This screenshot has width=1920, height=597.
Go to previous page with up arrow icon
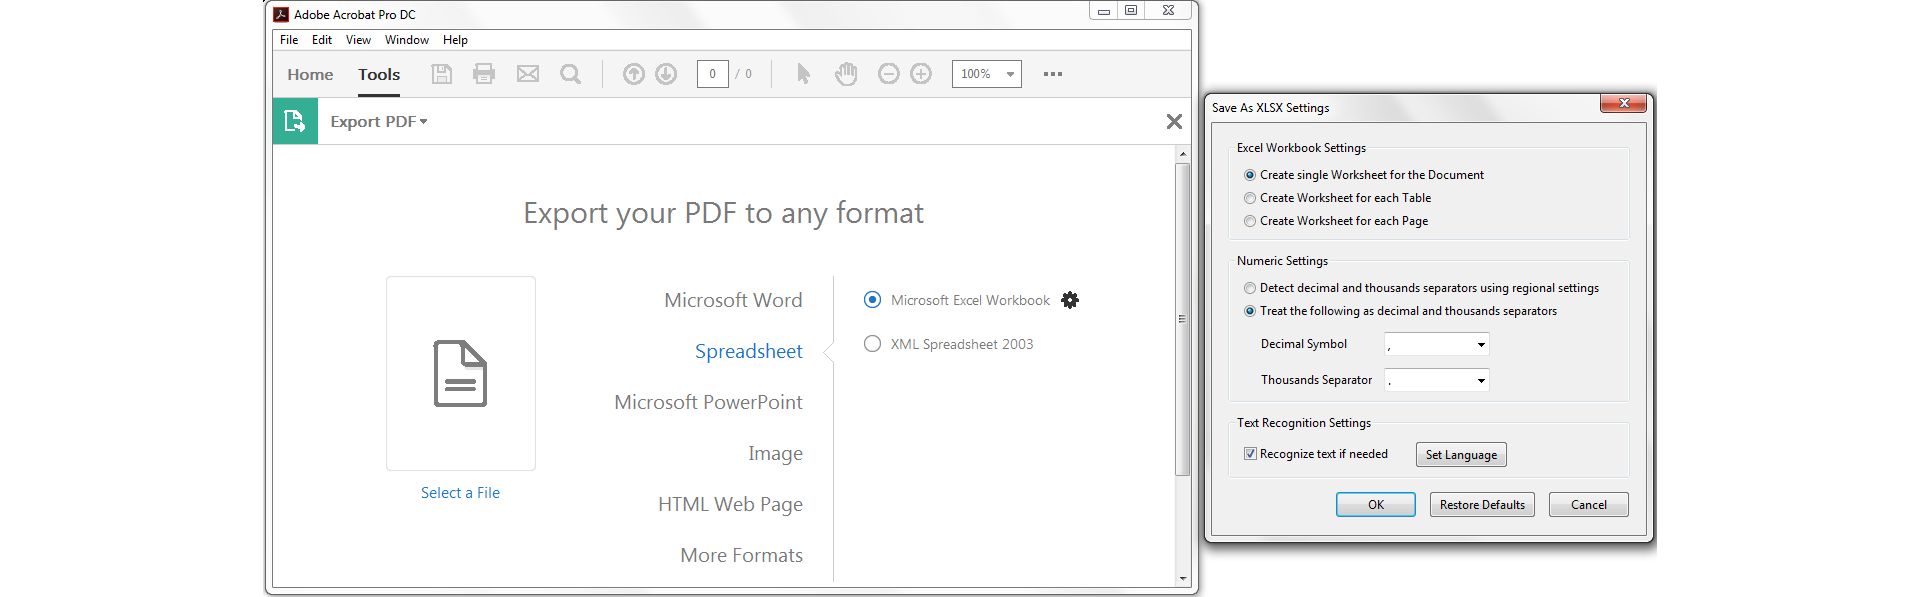[633, 74]
